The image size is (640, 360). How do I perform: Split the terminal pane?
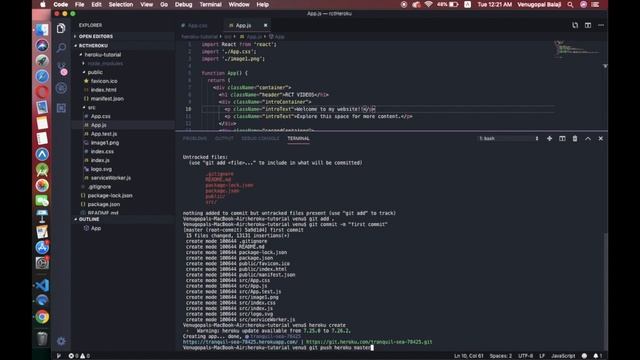(x=562, y=138)
